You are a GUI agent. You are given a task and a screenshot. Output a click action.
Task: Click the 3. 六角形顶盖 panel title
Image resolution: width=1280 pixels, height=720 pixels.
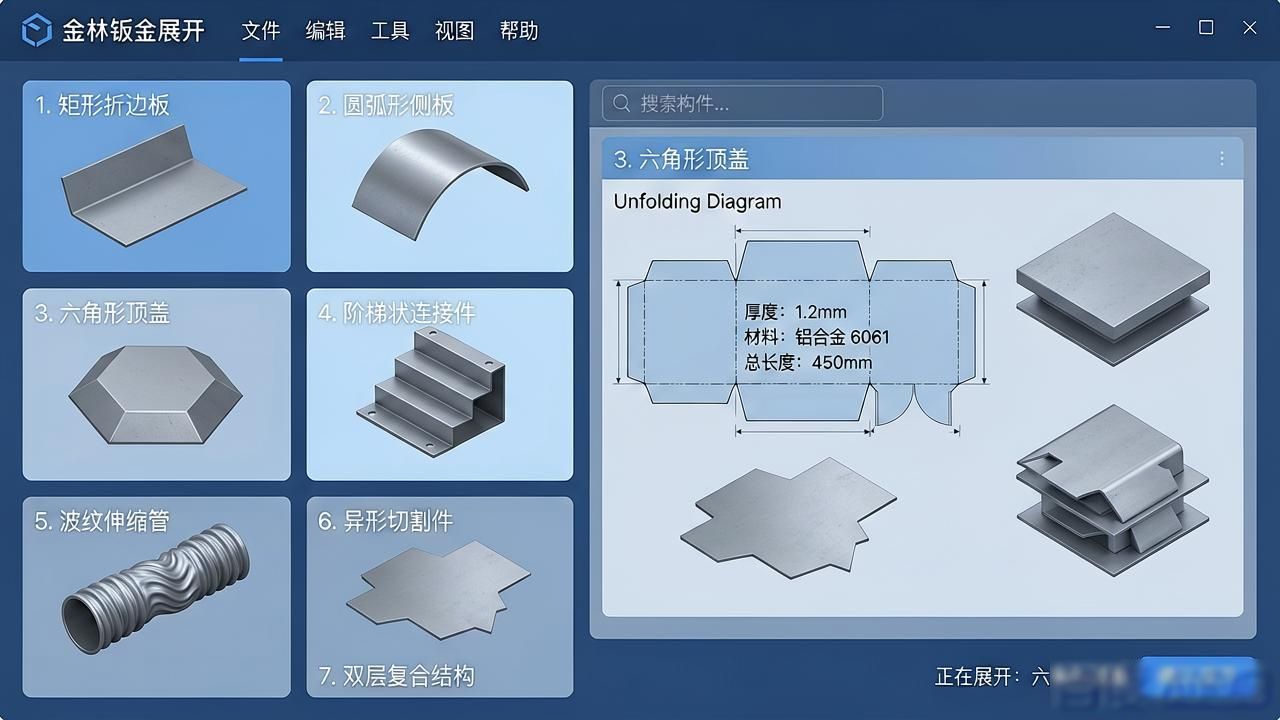coord(681,159)
